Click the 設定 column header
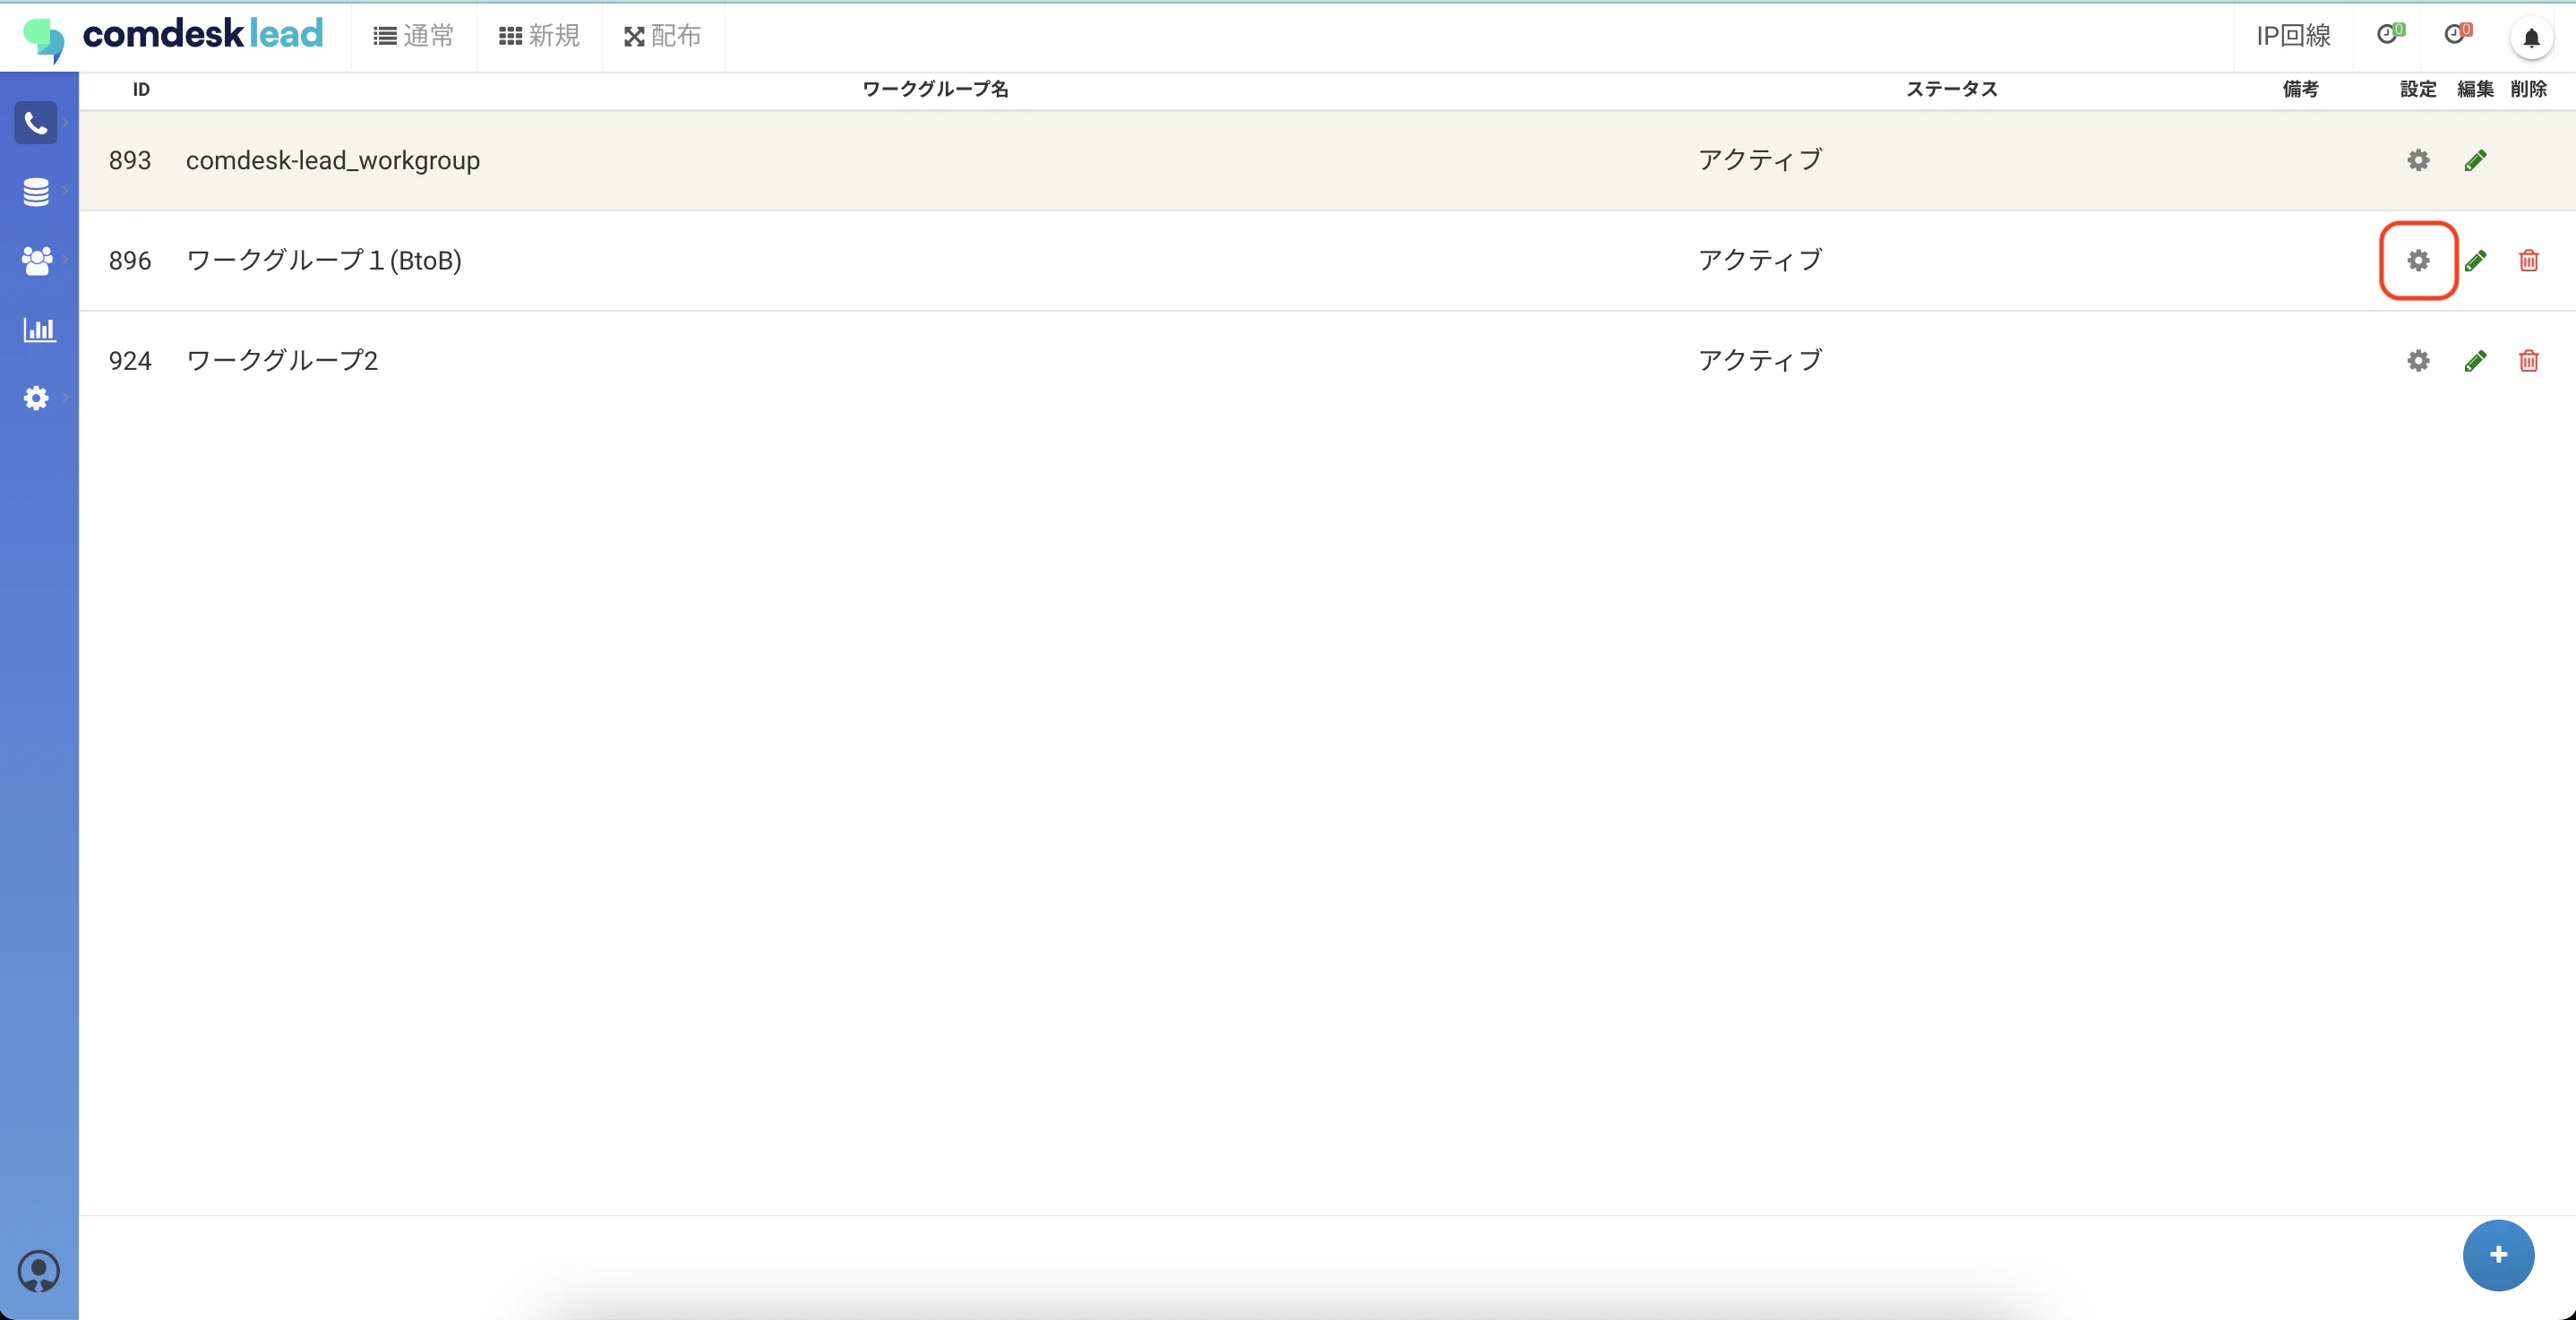 [x=2418, y=89]
